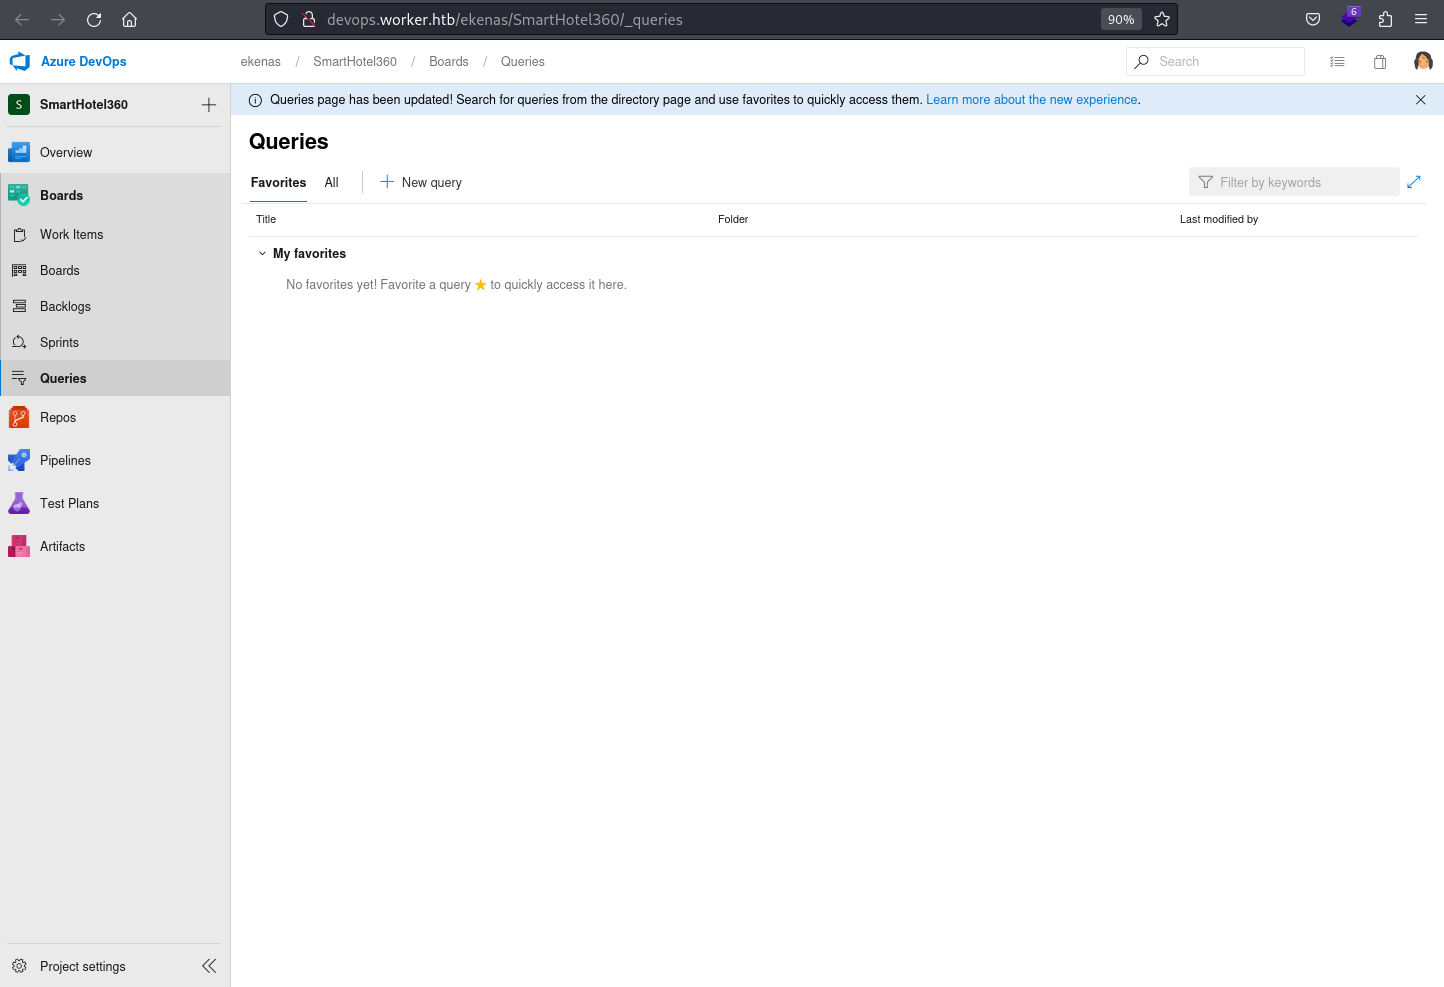Click the Azure DevOps logo icon
The width and height of the screenshot is (1444, 987).
(x=20, y=61)
